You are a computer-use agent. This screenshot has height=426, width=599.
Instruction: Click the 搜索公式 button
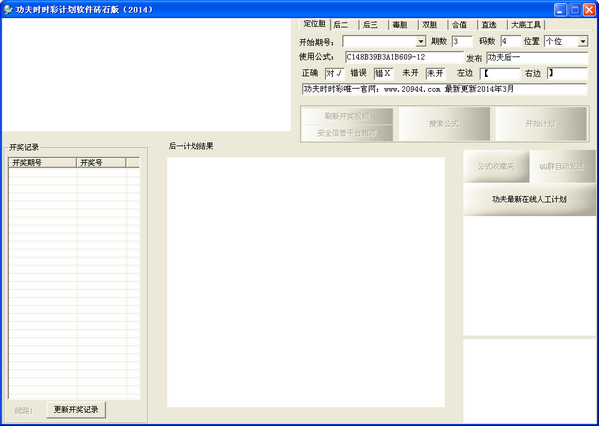pos(444,124)
